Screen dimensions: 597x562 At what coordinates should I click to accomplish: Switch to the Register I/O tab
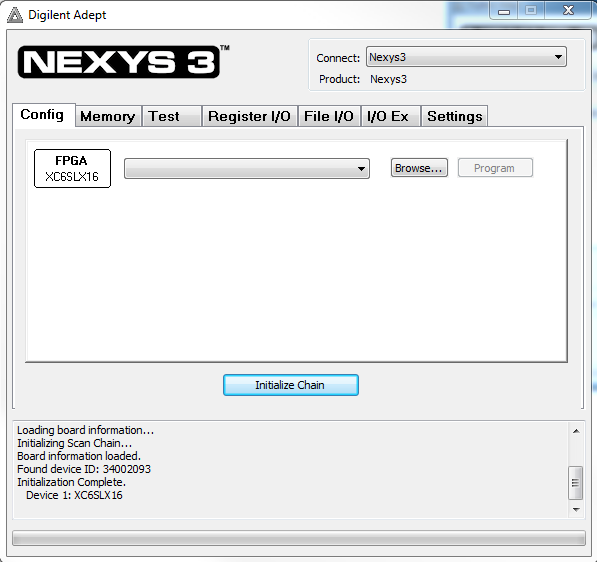(x=249, y=116)
